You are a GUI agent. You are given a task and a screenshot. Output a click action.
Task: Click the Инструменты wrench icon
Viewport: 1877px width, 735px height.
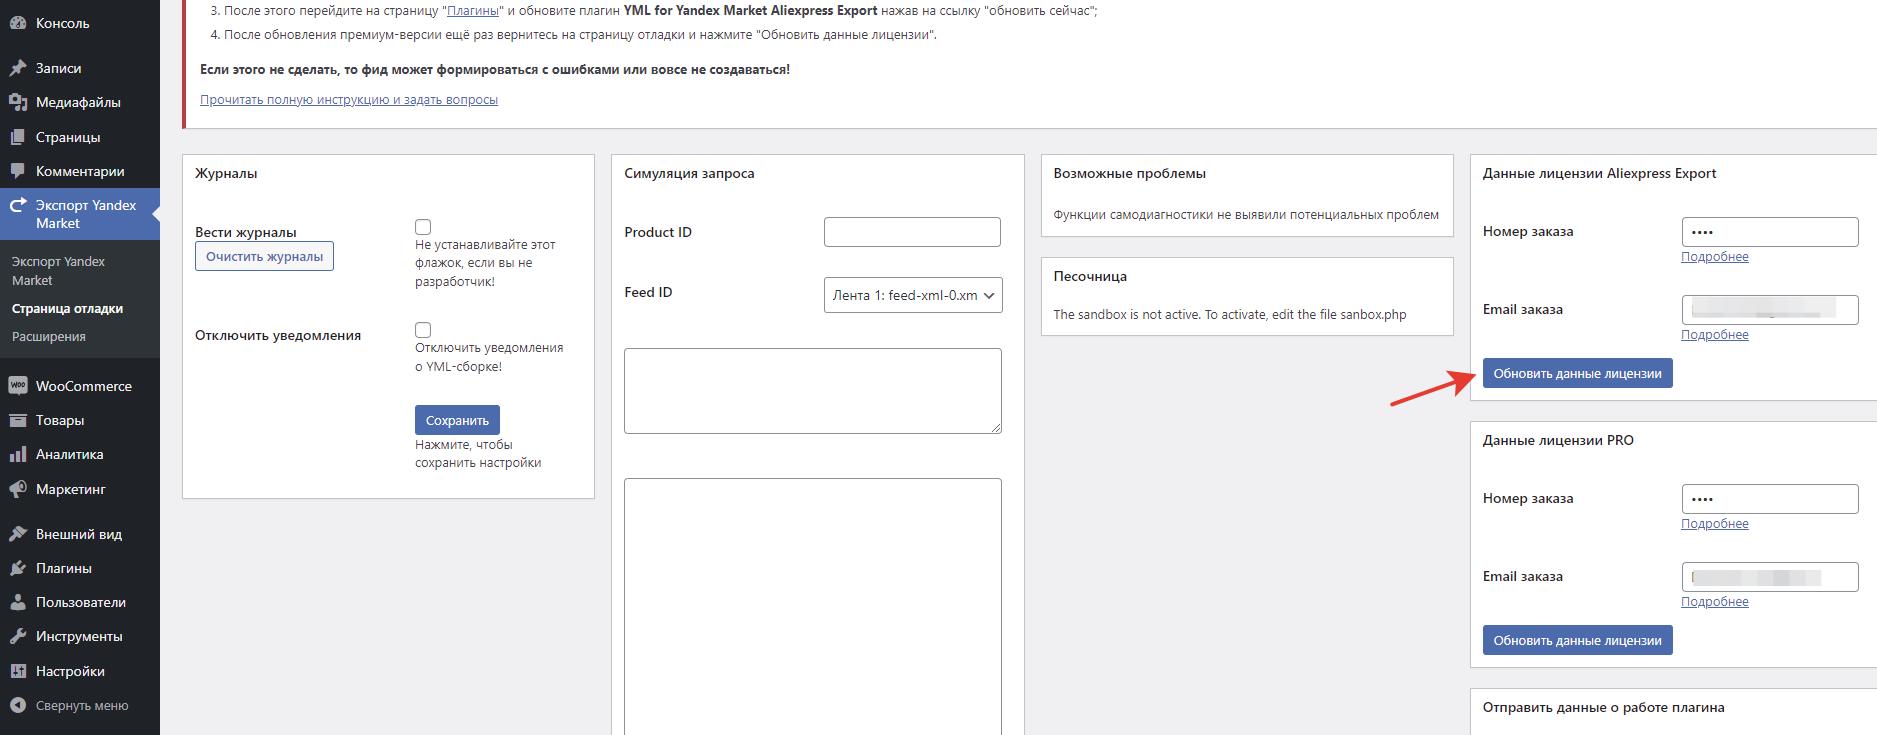(x=17, y=637)
